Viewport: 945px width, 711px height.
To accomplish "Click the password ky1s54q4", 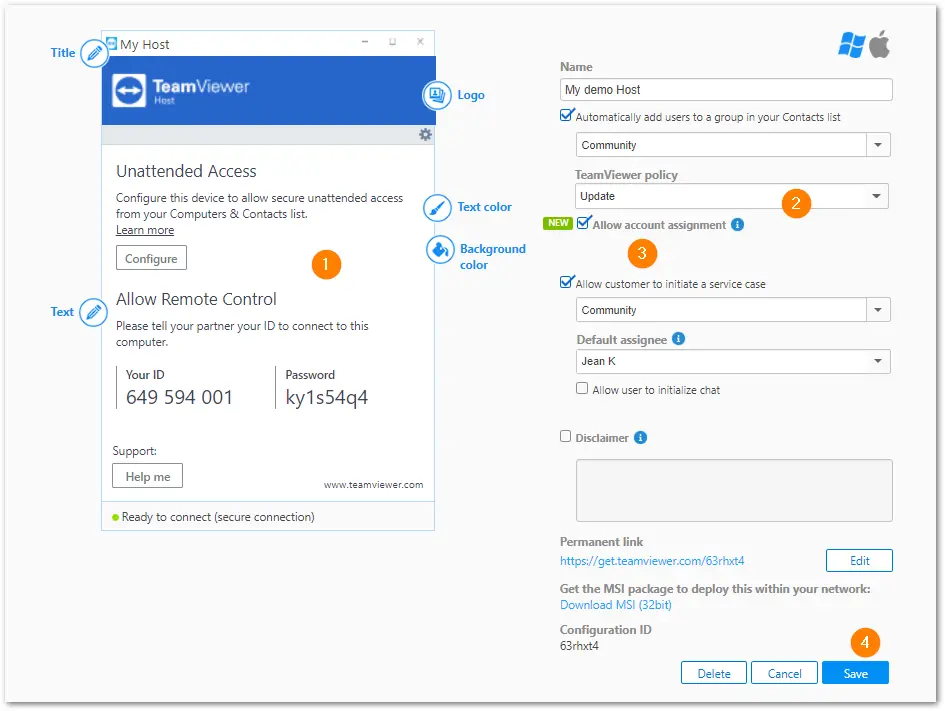I will pyautogui.click(x=327, y=398).
